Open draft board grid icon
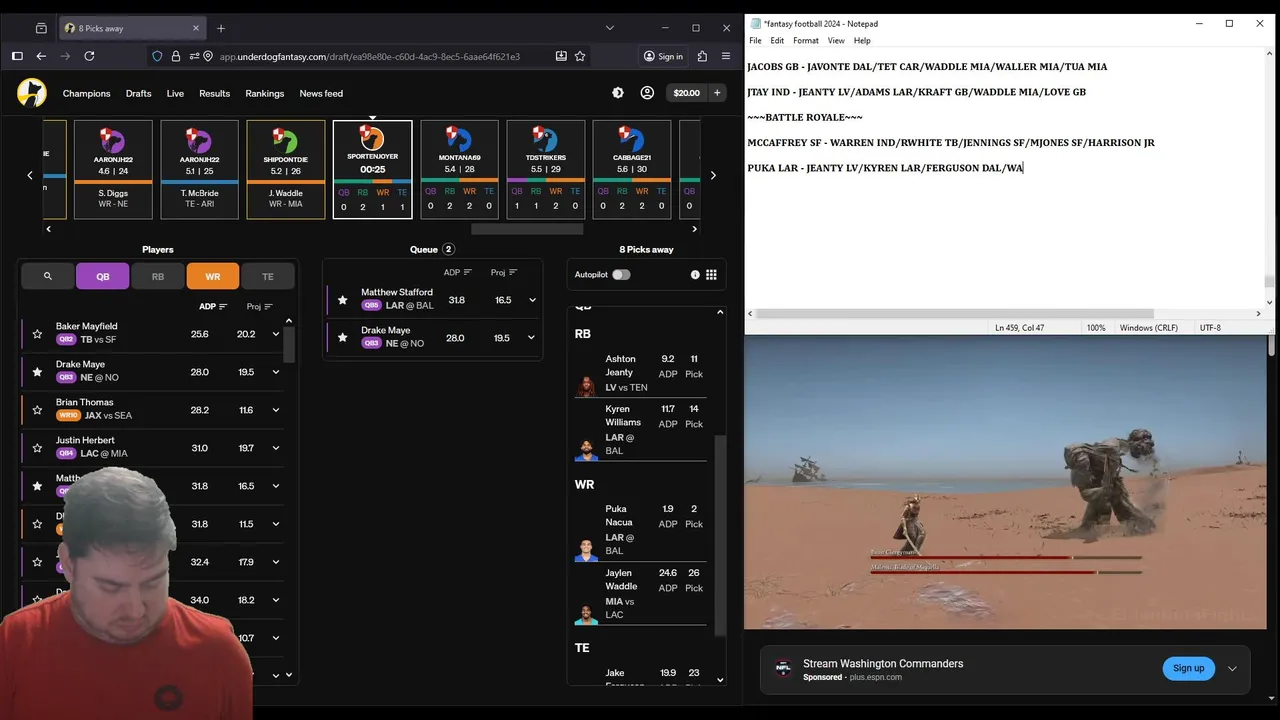Screen dimensions: 1280x720 click(711, 274)
